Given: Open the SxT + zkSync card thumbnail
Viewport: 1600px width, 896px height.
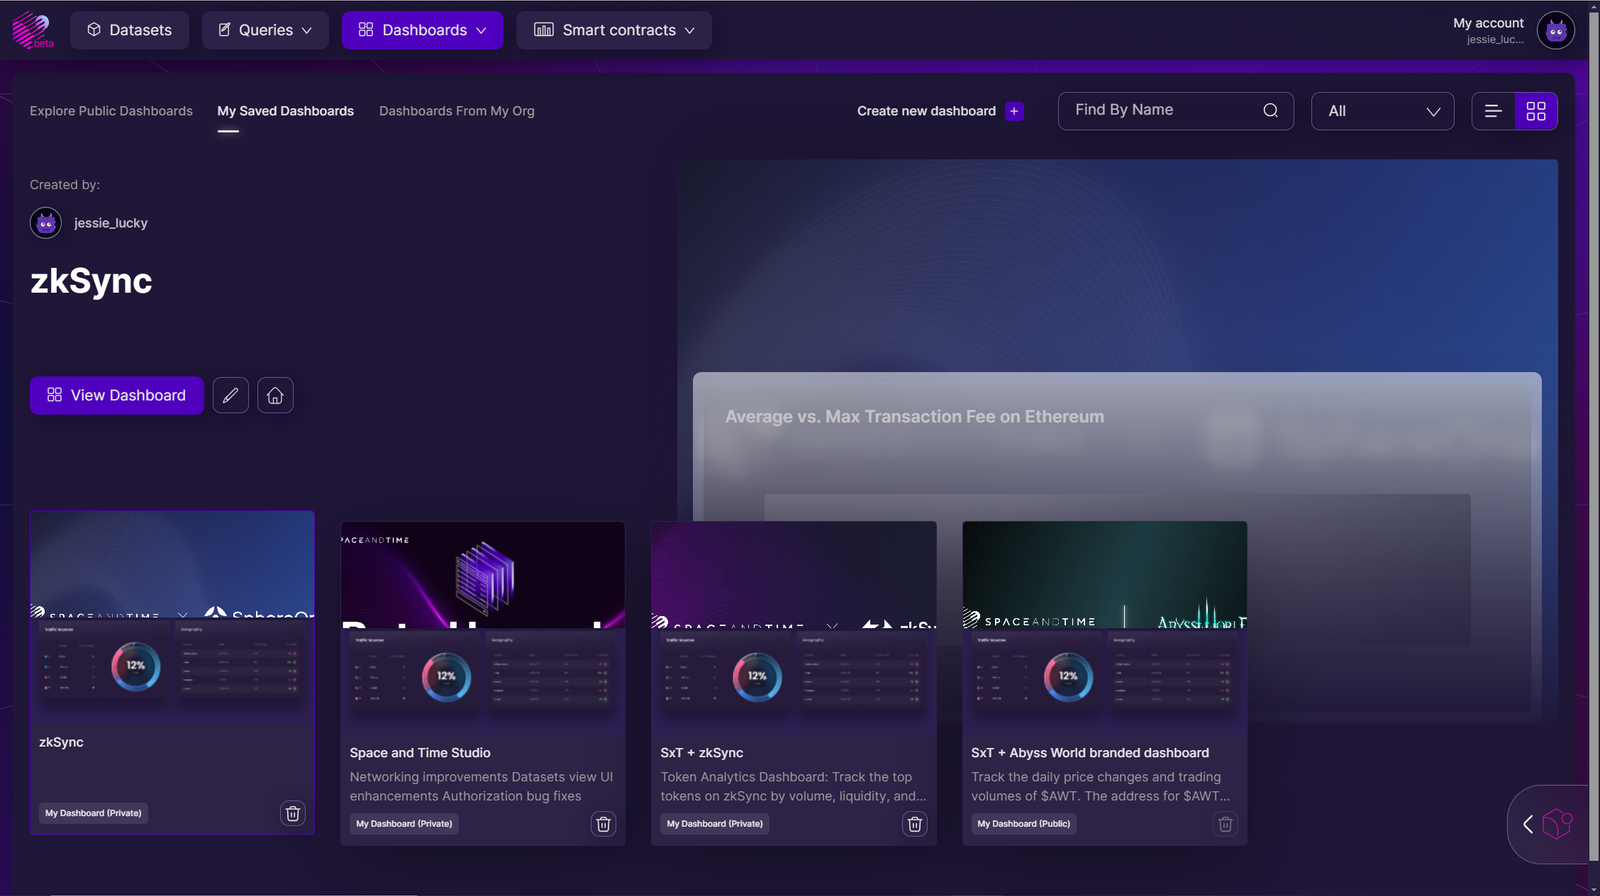Looking at the screenshot, I should [x=794, y=628].
